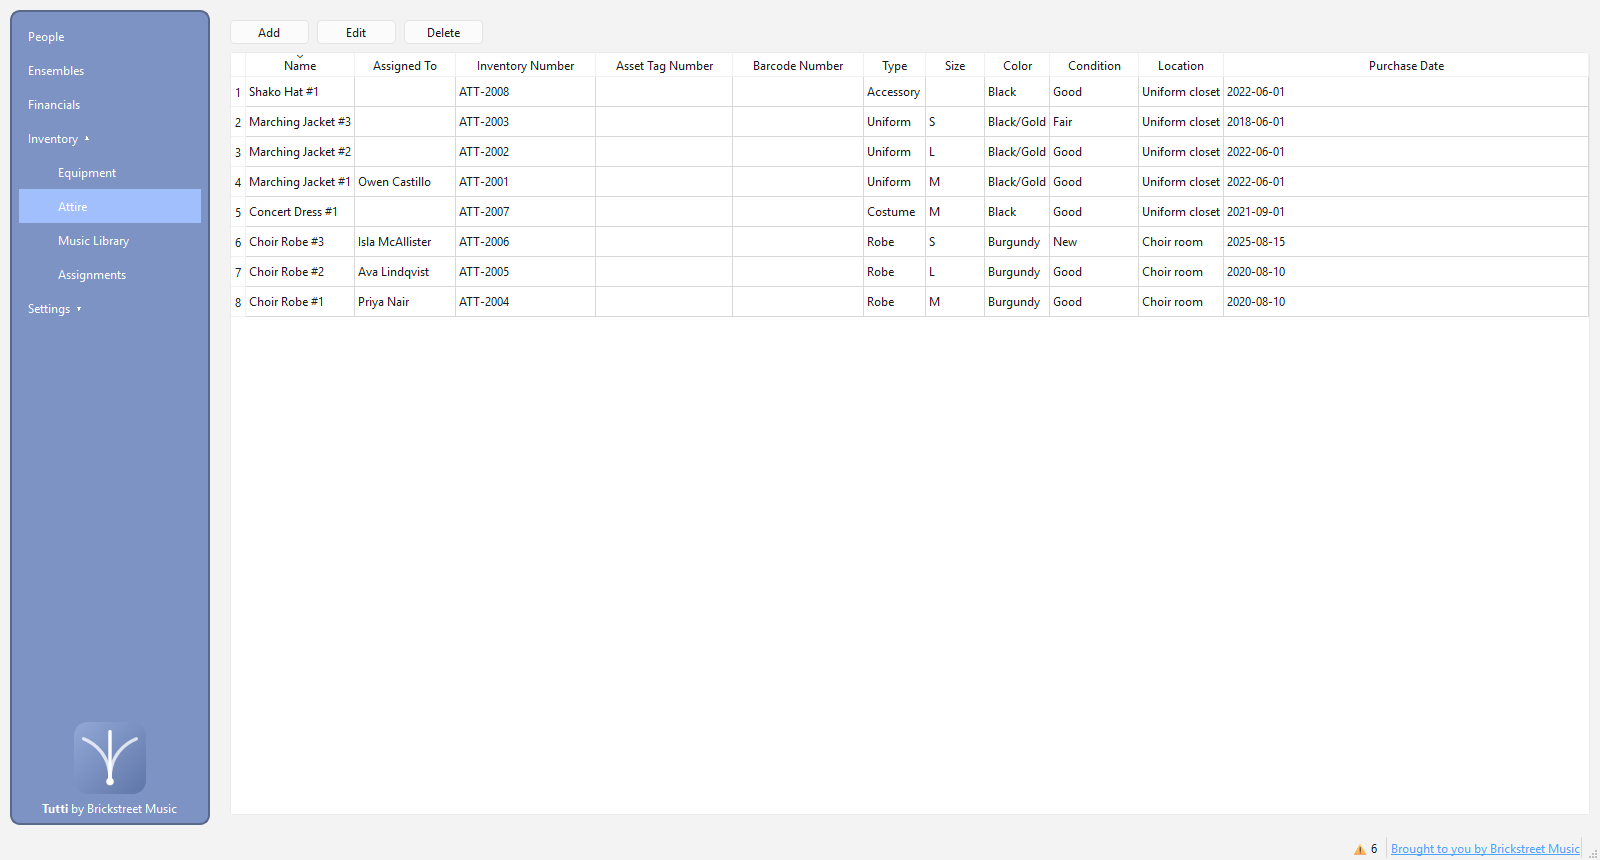Select the Choir Robe #2 name cell
The width and height of the screenshot is (1600, 860).
click(x=300, y=272)
